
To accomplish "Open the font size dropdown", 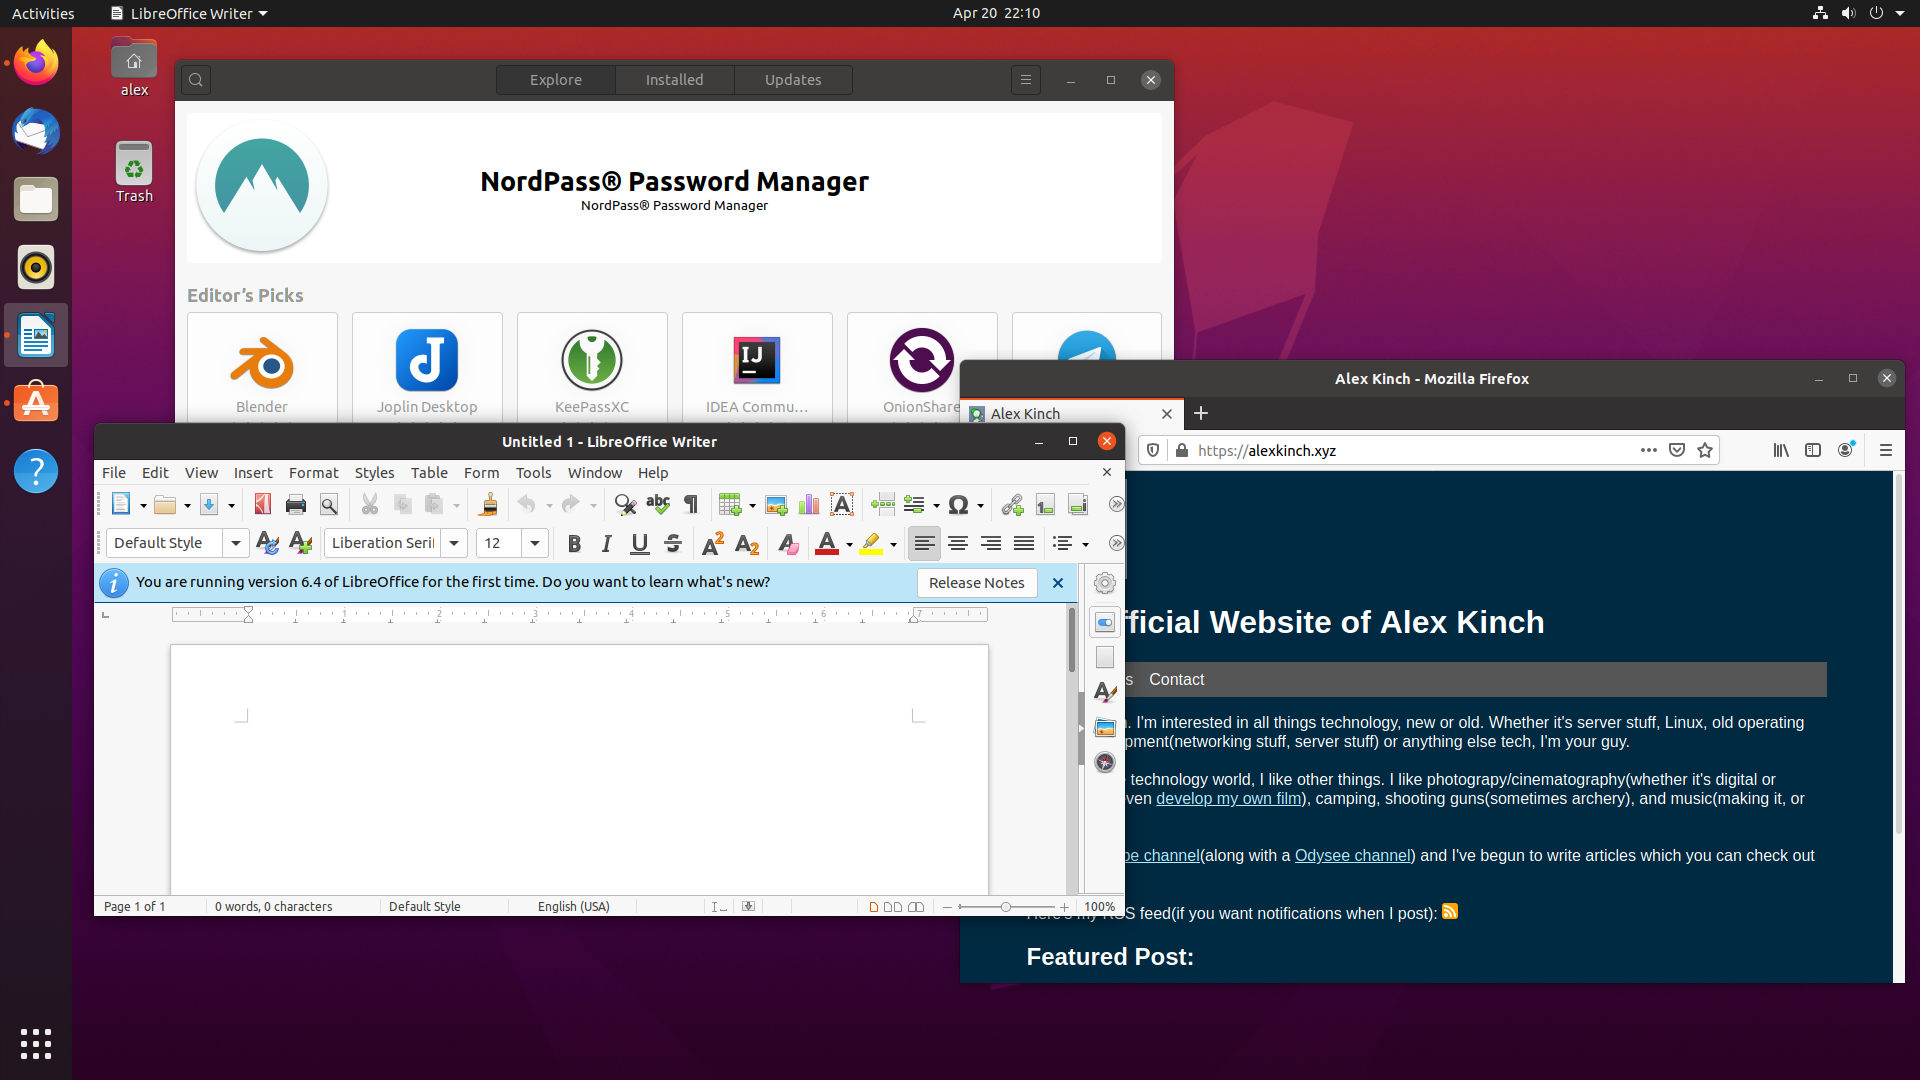I will 534,543.
